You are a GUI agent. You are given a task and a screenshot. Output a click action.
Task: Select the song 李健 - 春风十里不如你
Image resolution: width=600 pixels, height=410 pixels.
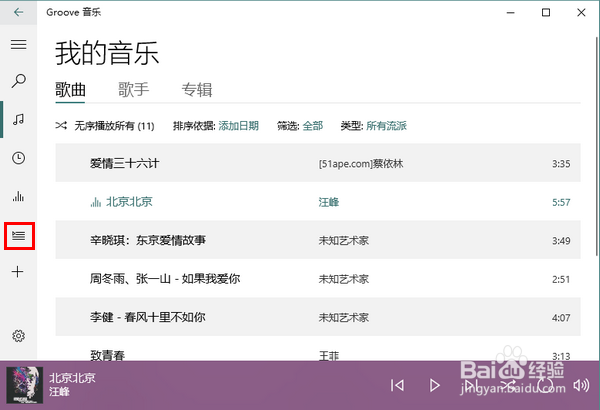pyautogui.click(x=148, y=317)
